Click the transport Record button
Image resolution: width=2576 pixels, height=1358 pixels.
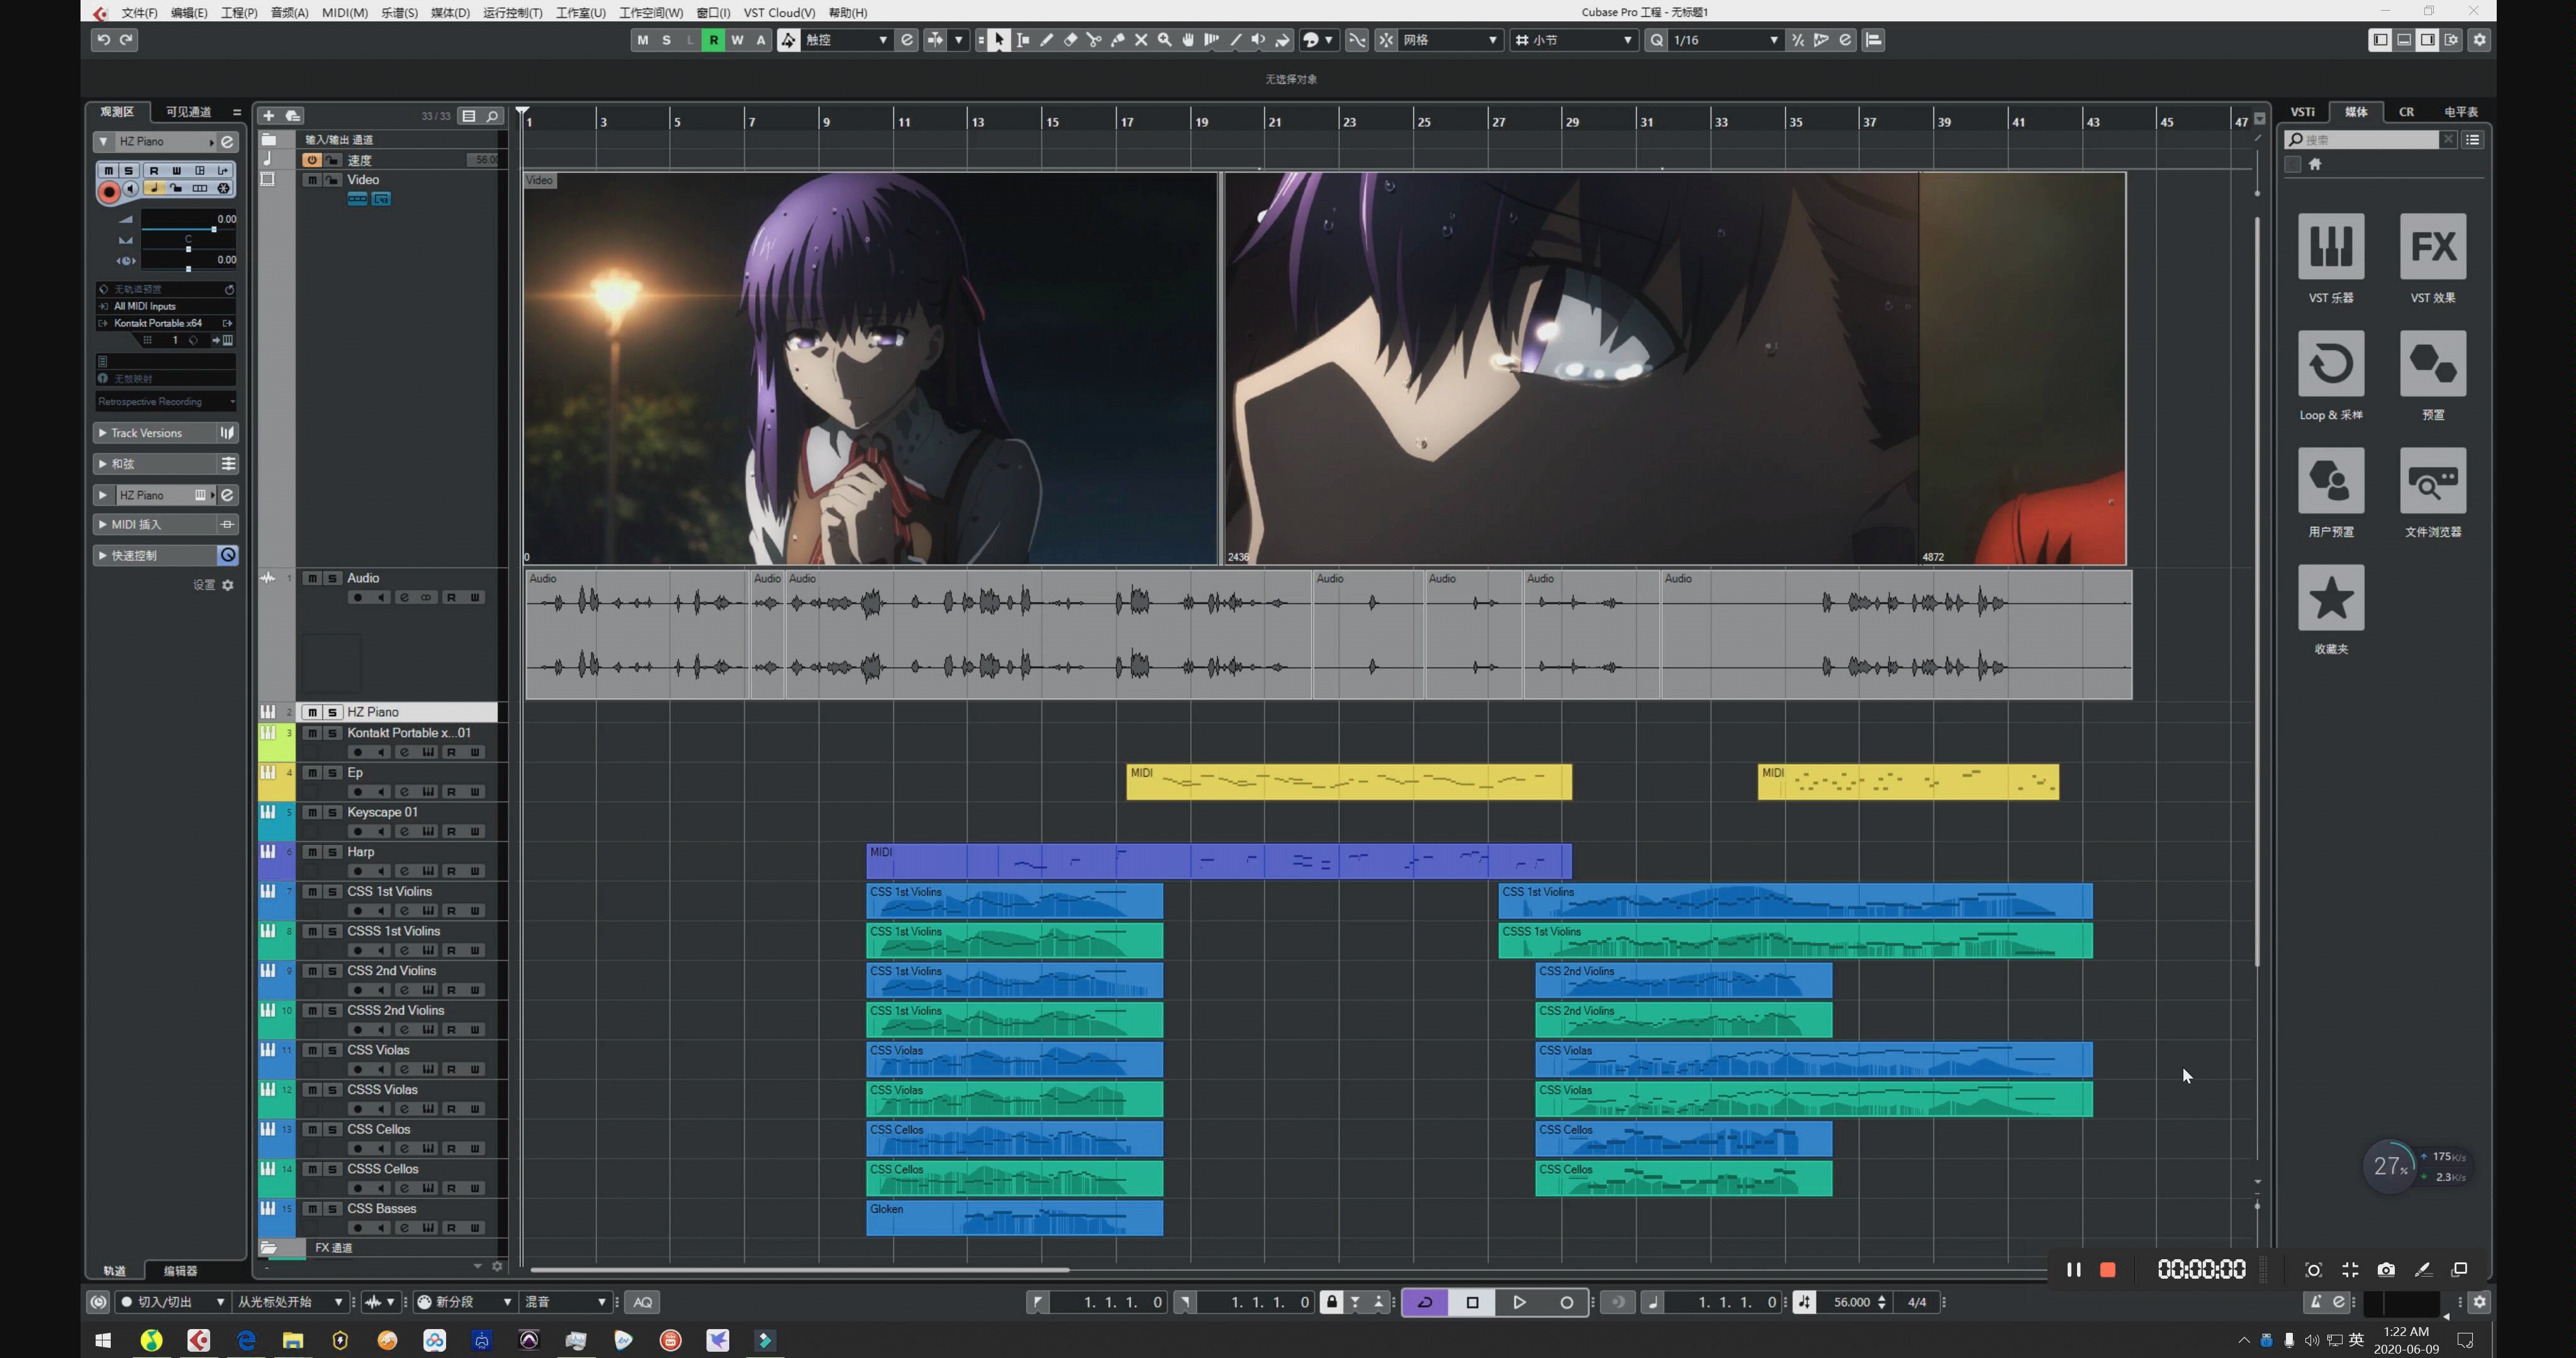point(1566,1302)
